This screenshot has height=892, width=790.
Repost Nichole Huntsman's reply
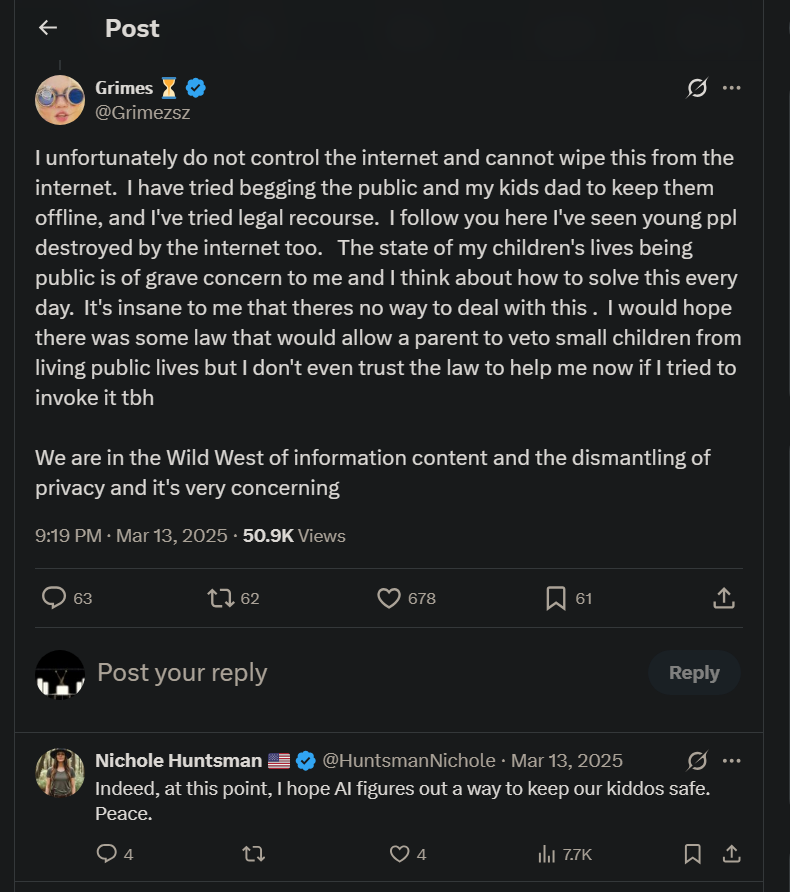[x=254, y=854]
